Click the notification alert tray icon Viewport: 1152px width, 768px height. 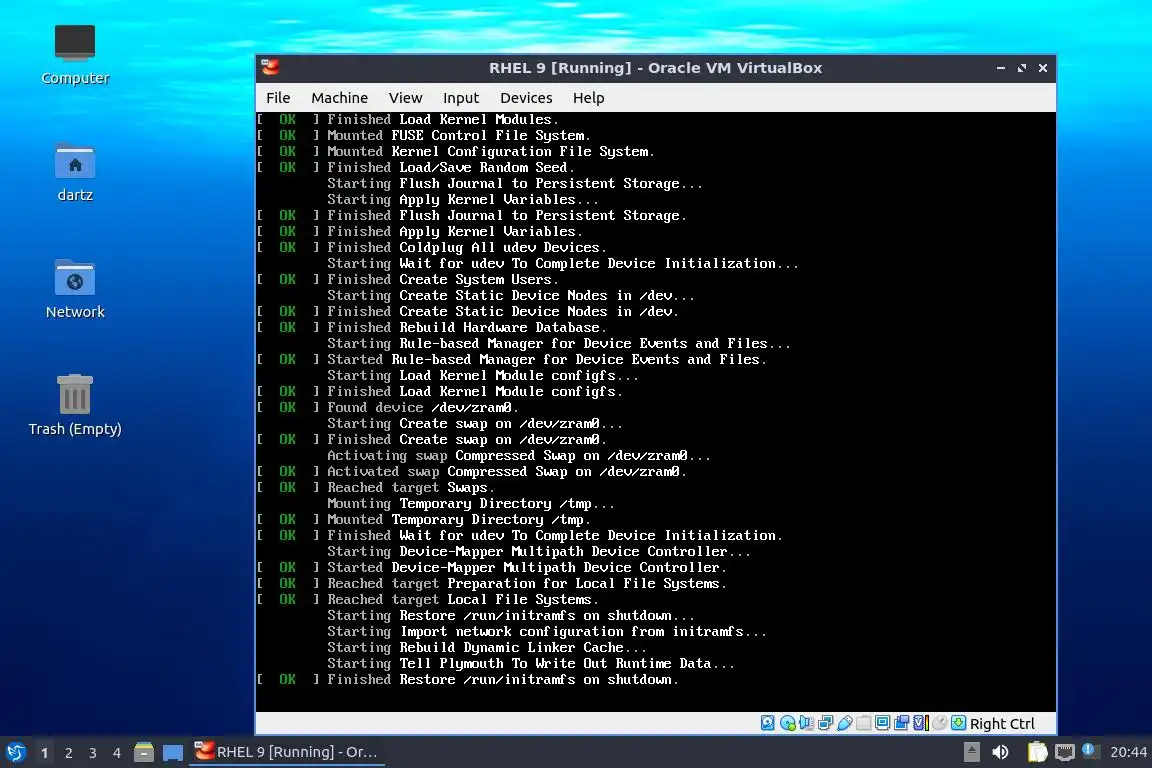click(x=1089, y=750)
